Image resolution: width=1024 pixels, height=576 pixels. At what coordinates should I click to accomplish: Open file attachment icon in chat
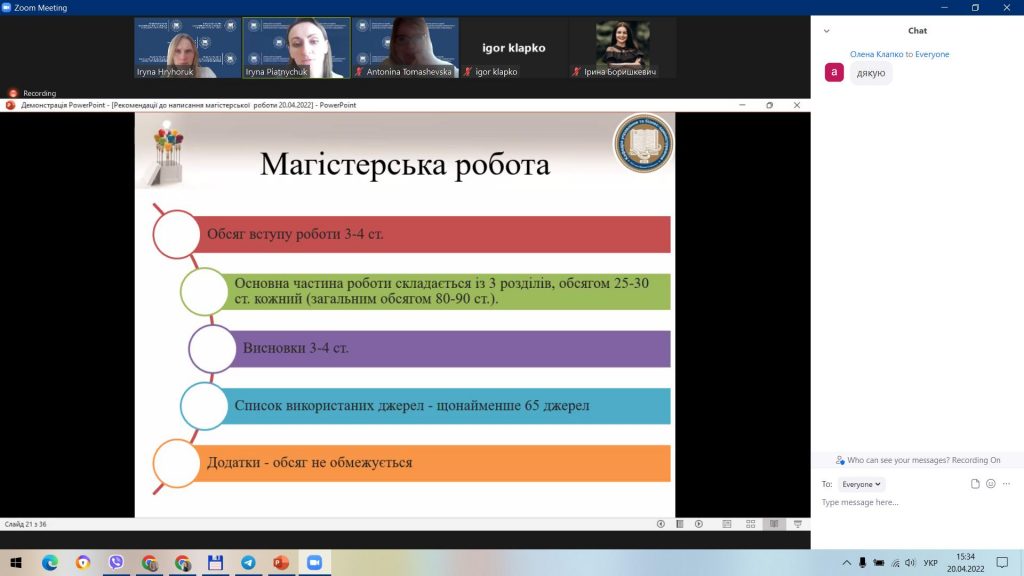tap(975, 484)
